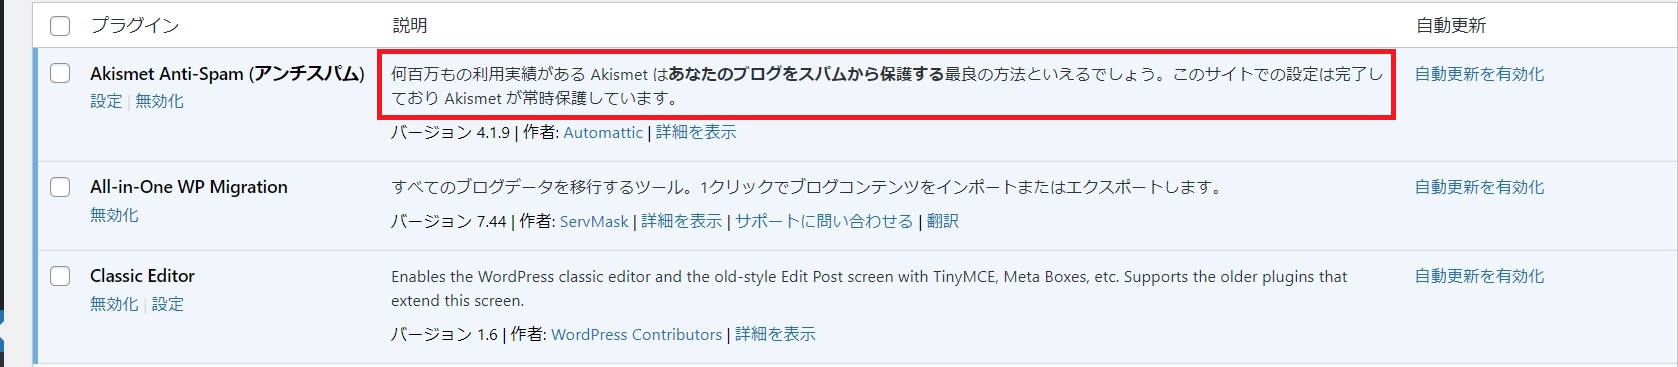Open Classic Editor 設定 link

pos(168,304)
